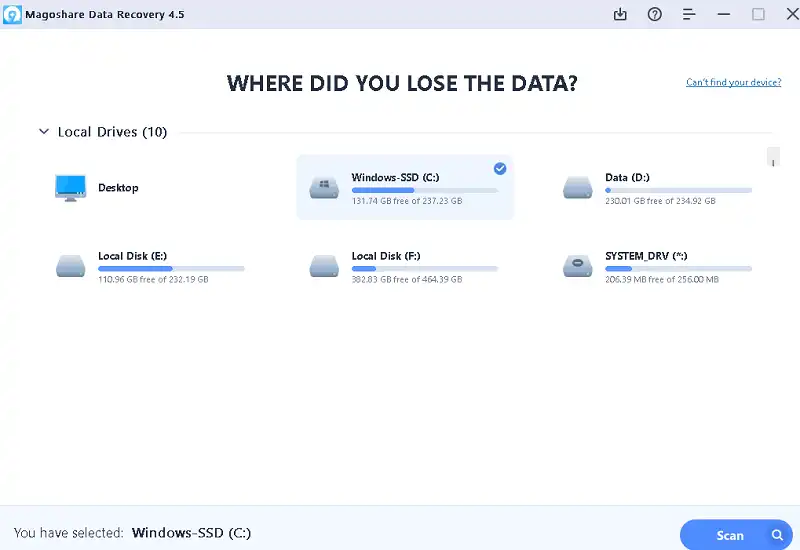Open the help question mark icon
The width and height of the screenshot is (800, 550).
point(655,14)
